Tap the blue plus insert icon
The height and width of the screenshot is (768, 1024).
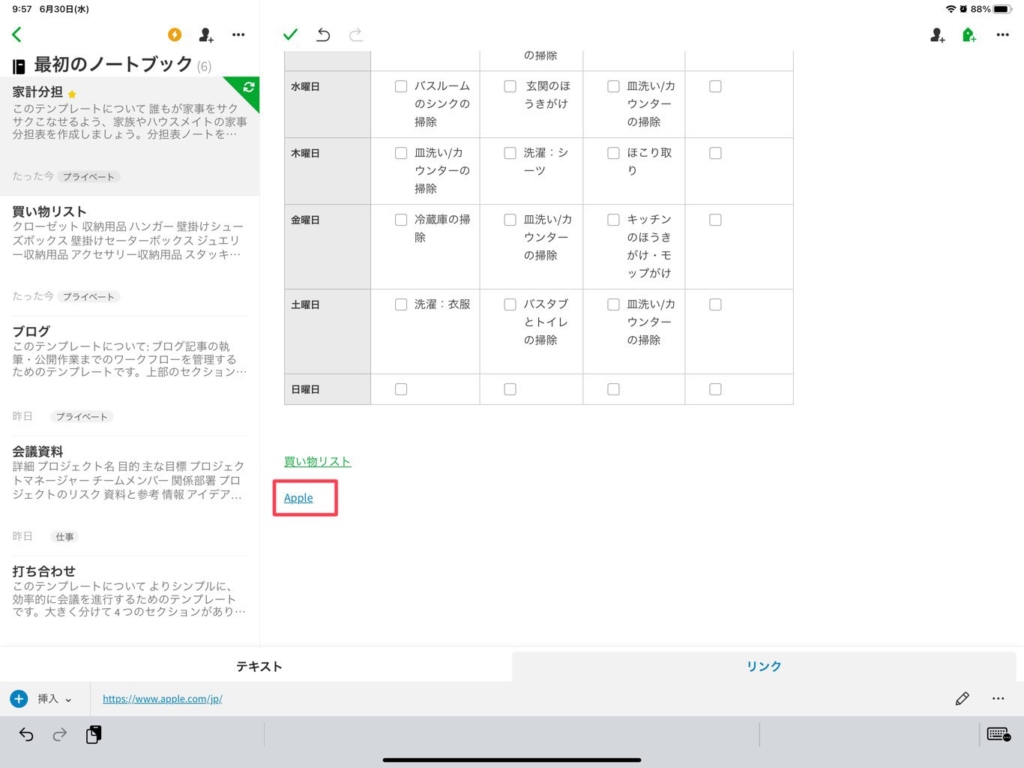(19, 699)
